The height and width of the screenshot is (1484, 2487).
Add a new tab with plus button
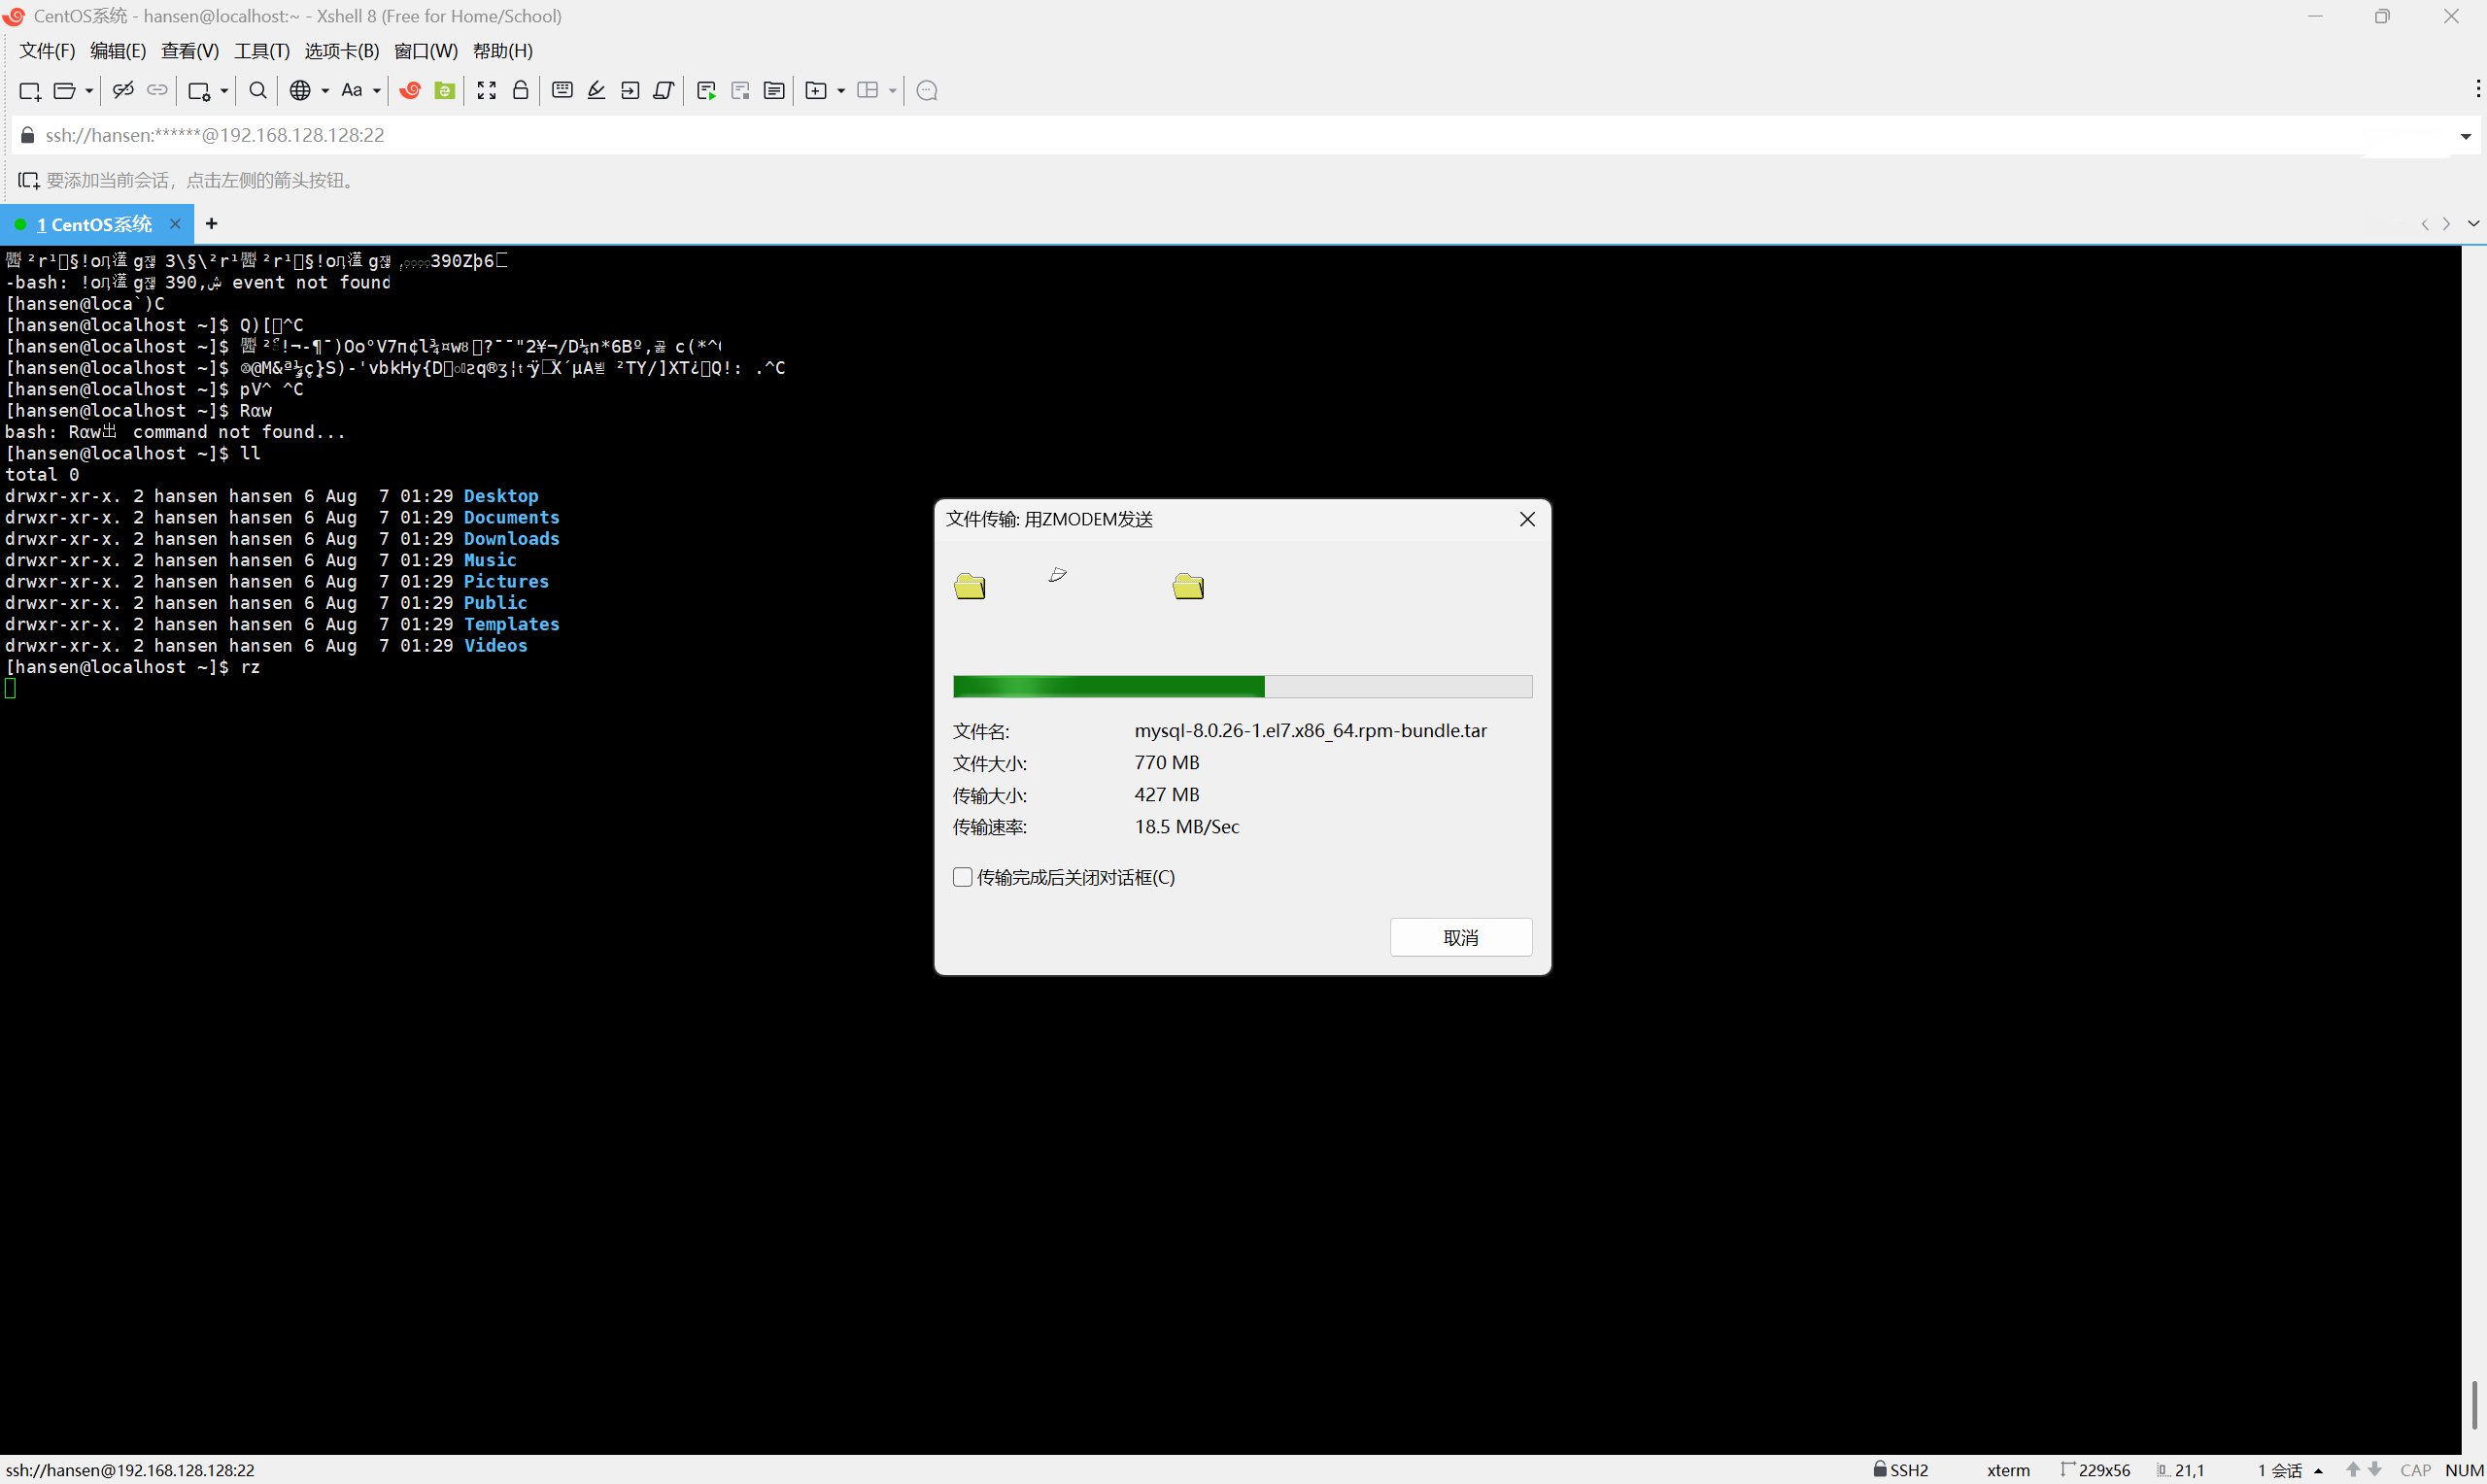tap(211, 224)
